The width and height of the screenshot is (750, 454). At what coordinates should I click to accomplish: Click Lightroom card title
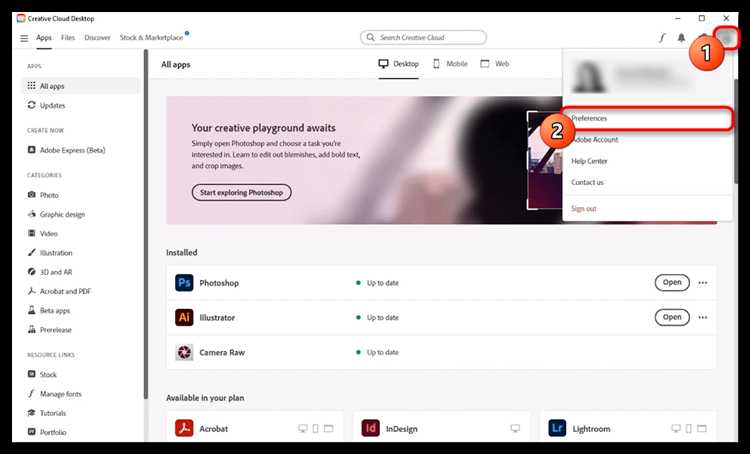pyautogui.click(x=591, y=429)
